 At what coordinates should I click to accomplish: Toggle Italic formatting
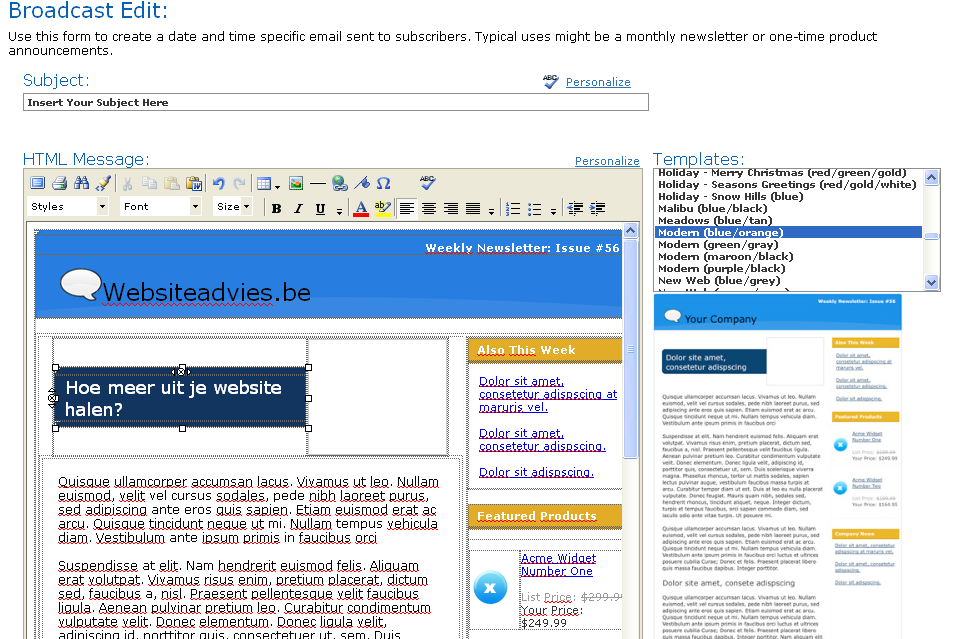[298, 209]
